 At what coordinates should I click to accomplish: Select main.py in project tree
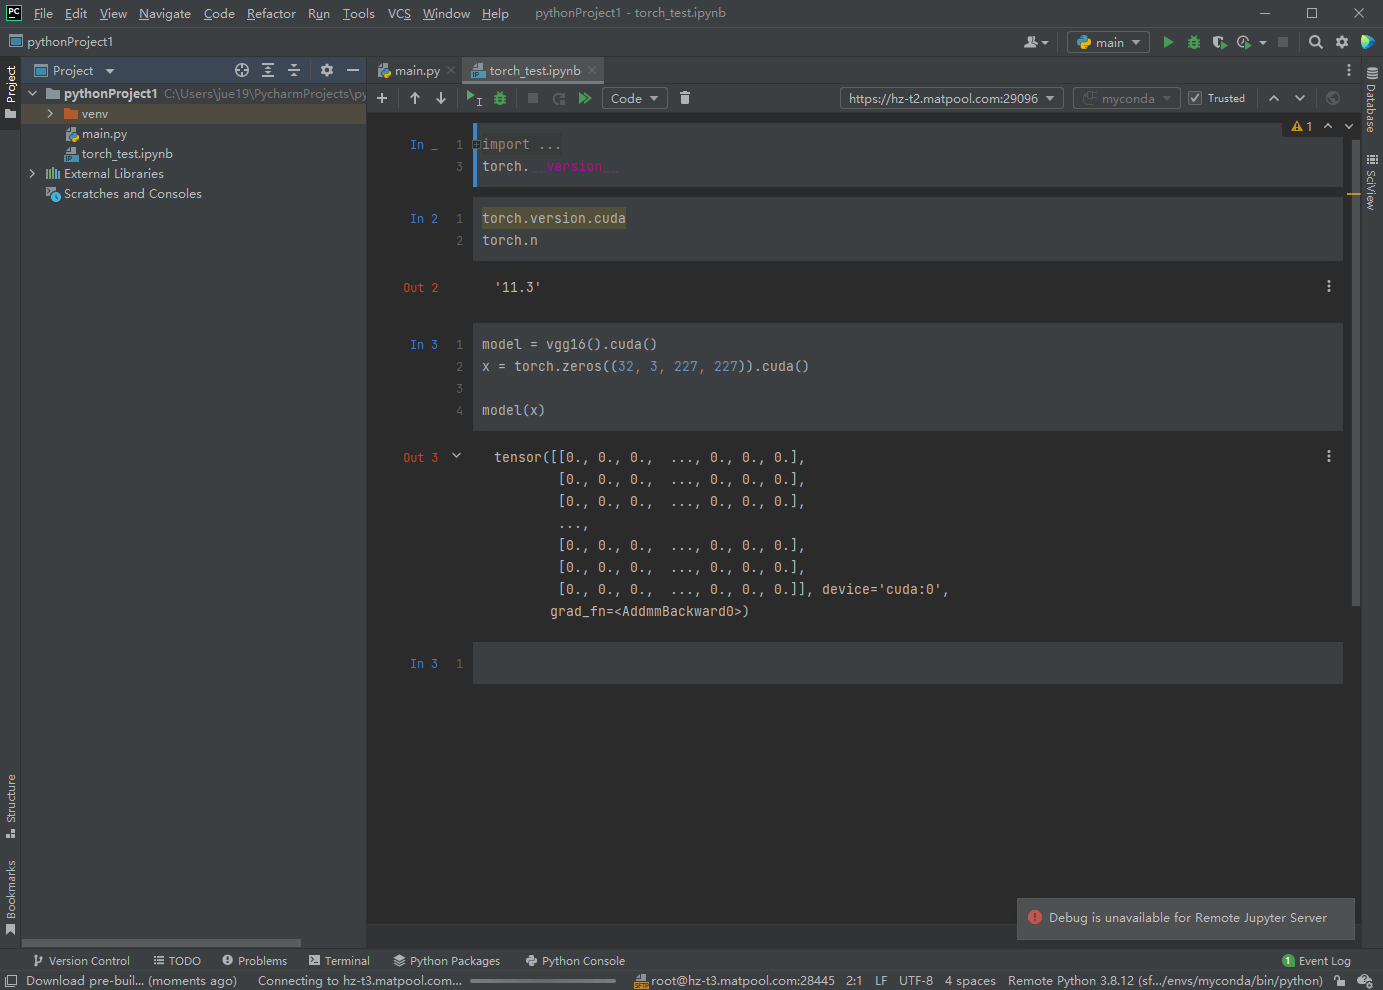(96, 134)
